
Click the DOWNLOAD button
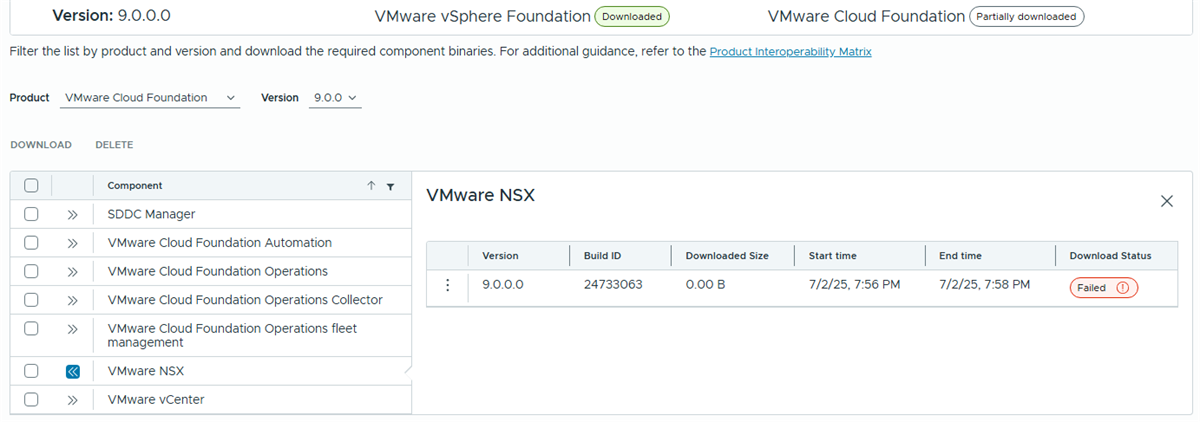[x=41, y=145]
